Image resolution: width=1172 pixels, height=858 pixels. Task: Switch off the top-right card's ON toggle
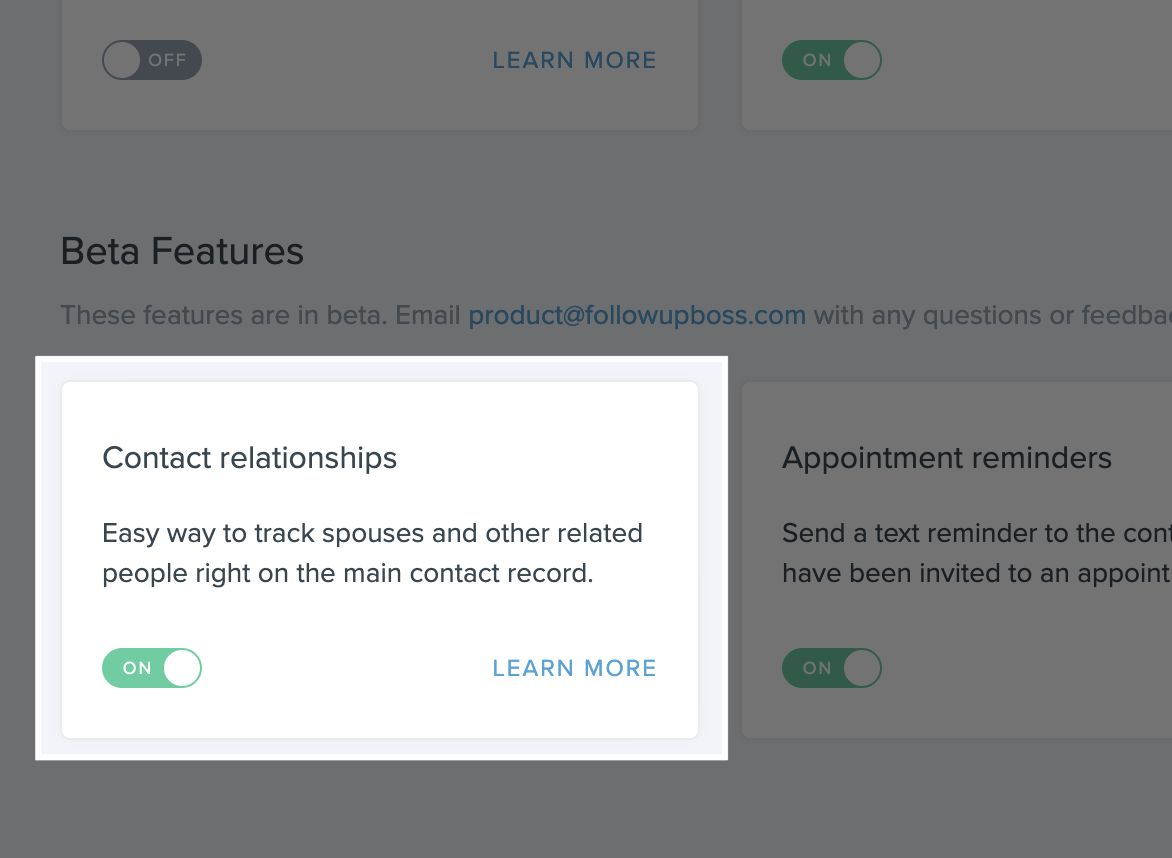click(831, 60)
